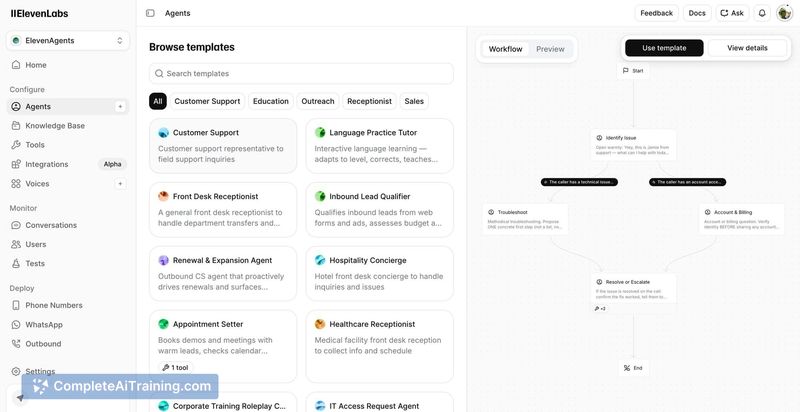Open Tests under Monitor
800x412 pixels.
pyautogui.click(x=68, y=264)
